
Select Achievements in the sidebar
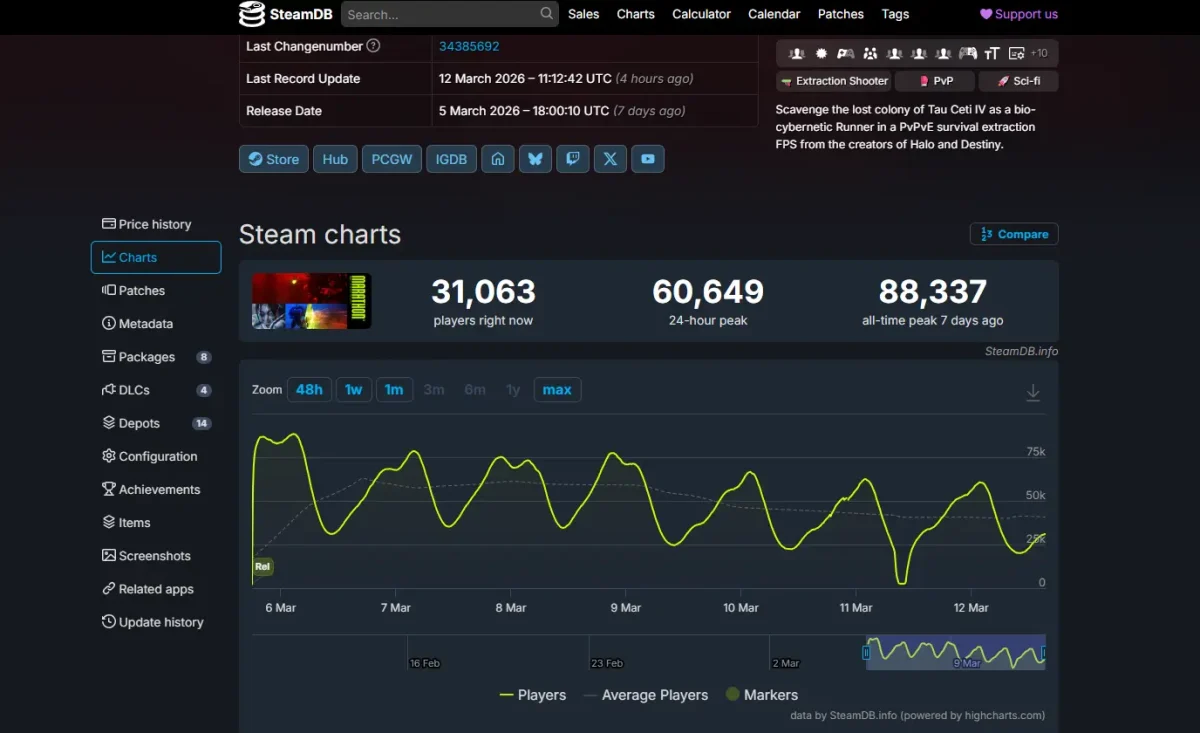(159, 489)
